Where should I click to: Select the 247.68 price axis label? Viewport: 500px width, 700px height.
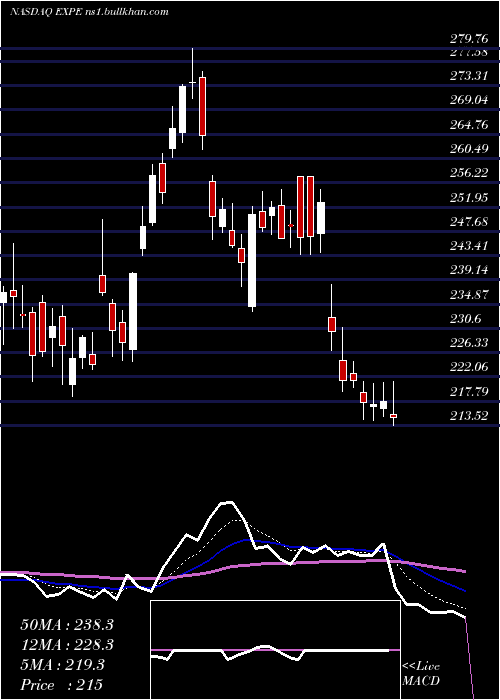pyautogui.click(x=468, y=222)
